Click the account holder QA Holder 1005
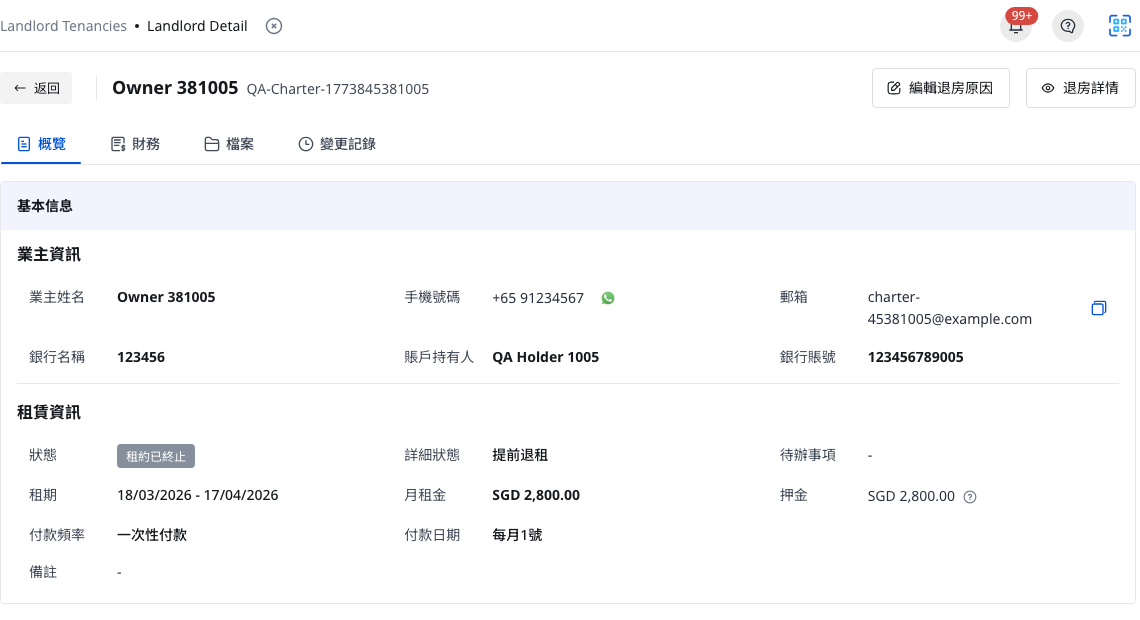Viewport: 1140px width, 620px height. 545,357
